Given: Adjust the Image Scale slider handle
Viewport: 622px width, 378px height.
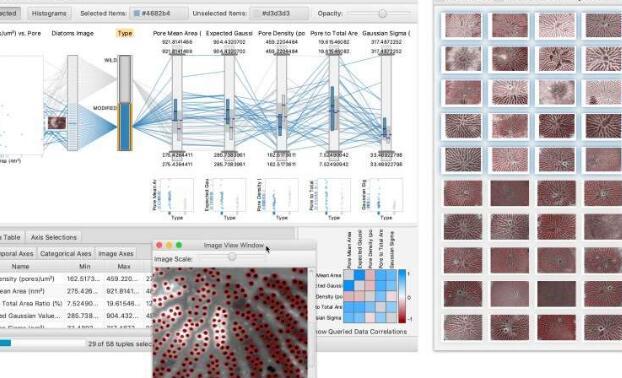Looking at the screenshot, I should coord(232,257).
